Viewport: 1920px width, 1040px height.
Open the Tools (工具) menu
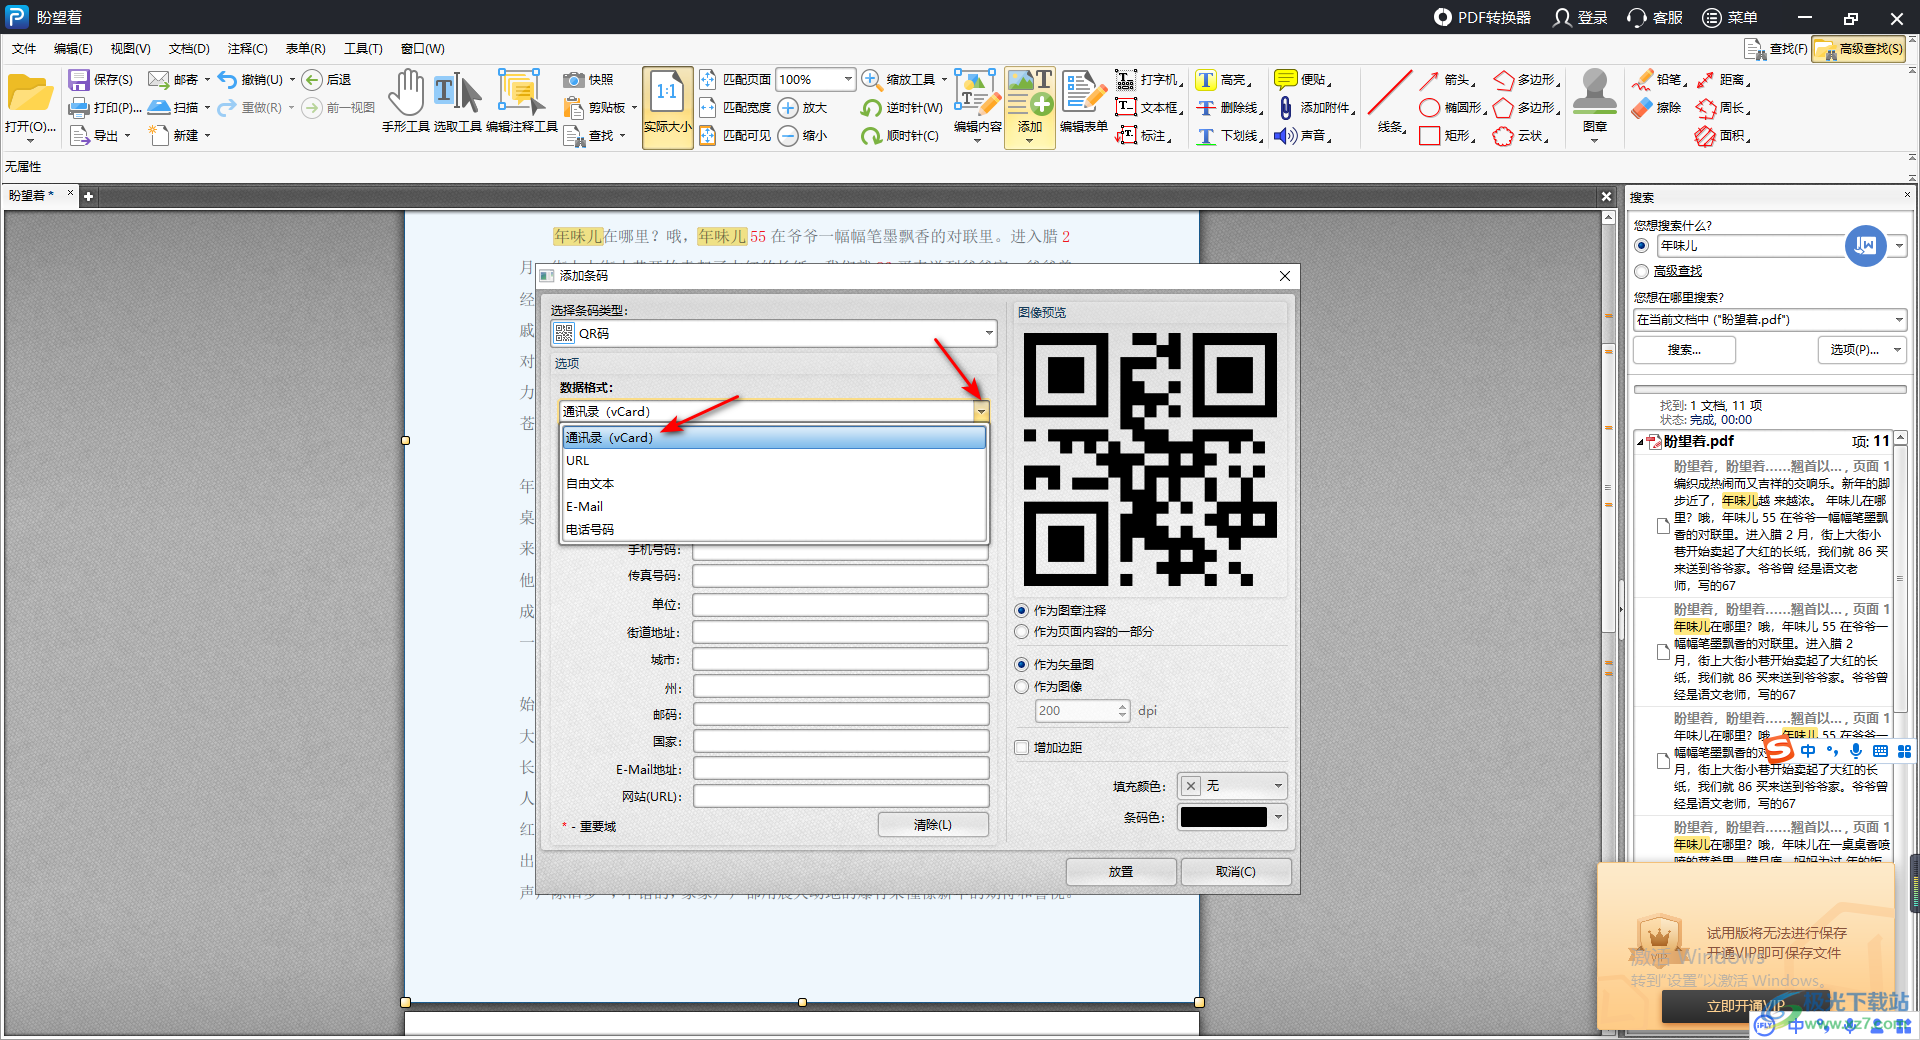[x=363, y=48]
